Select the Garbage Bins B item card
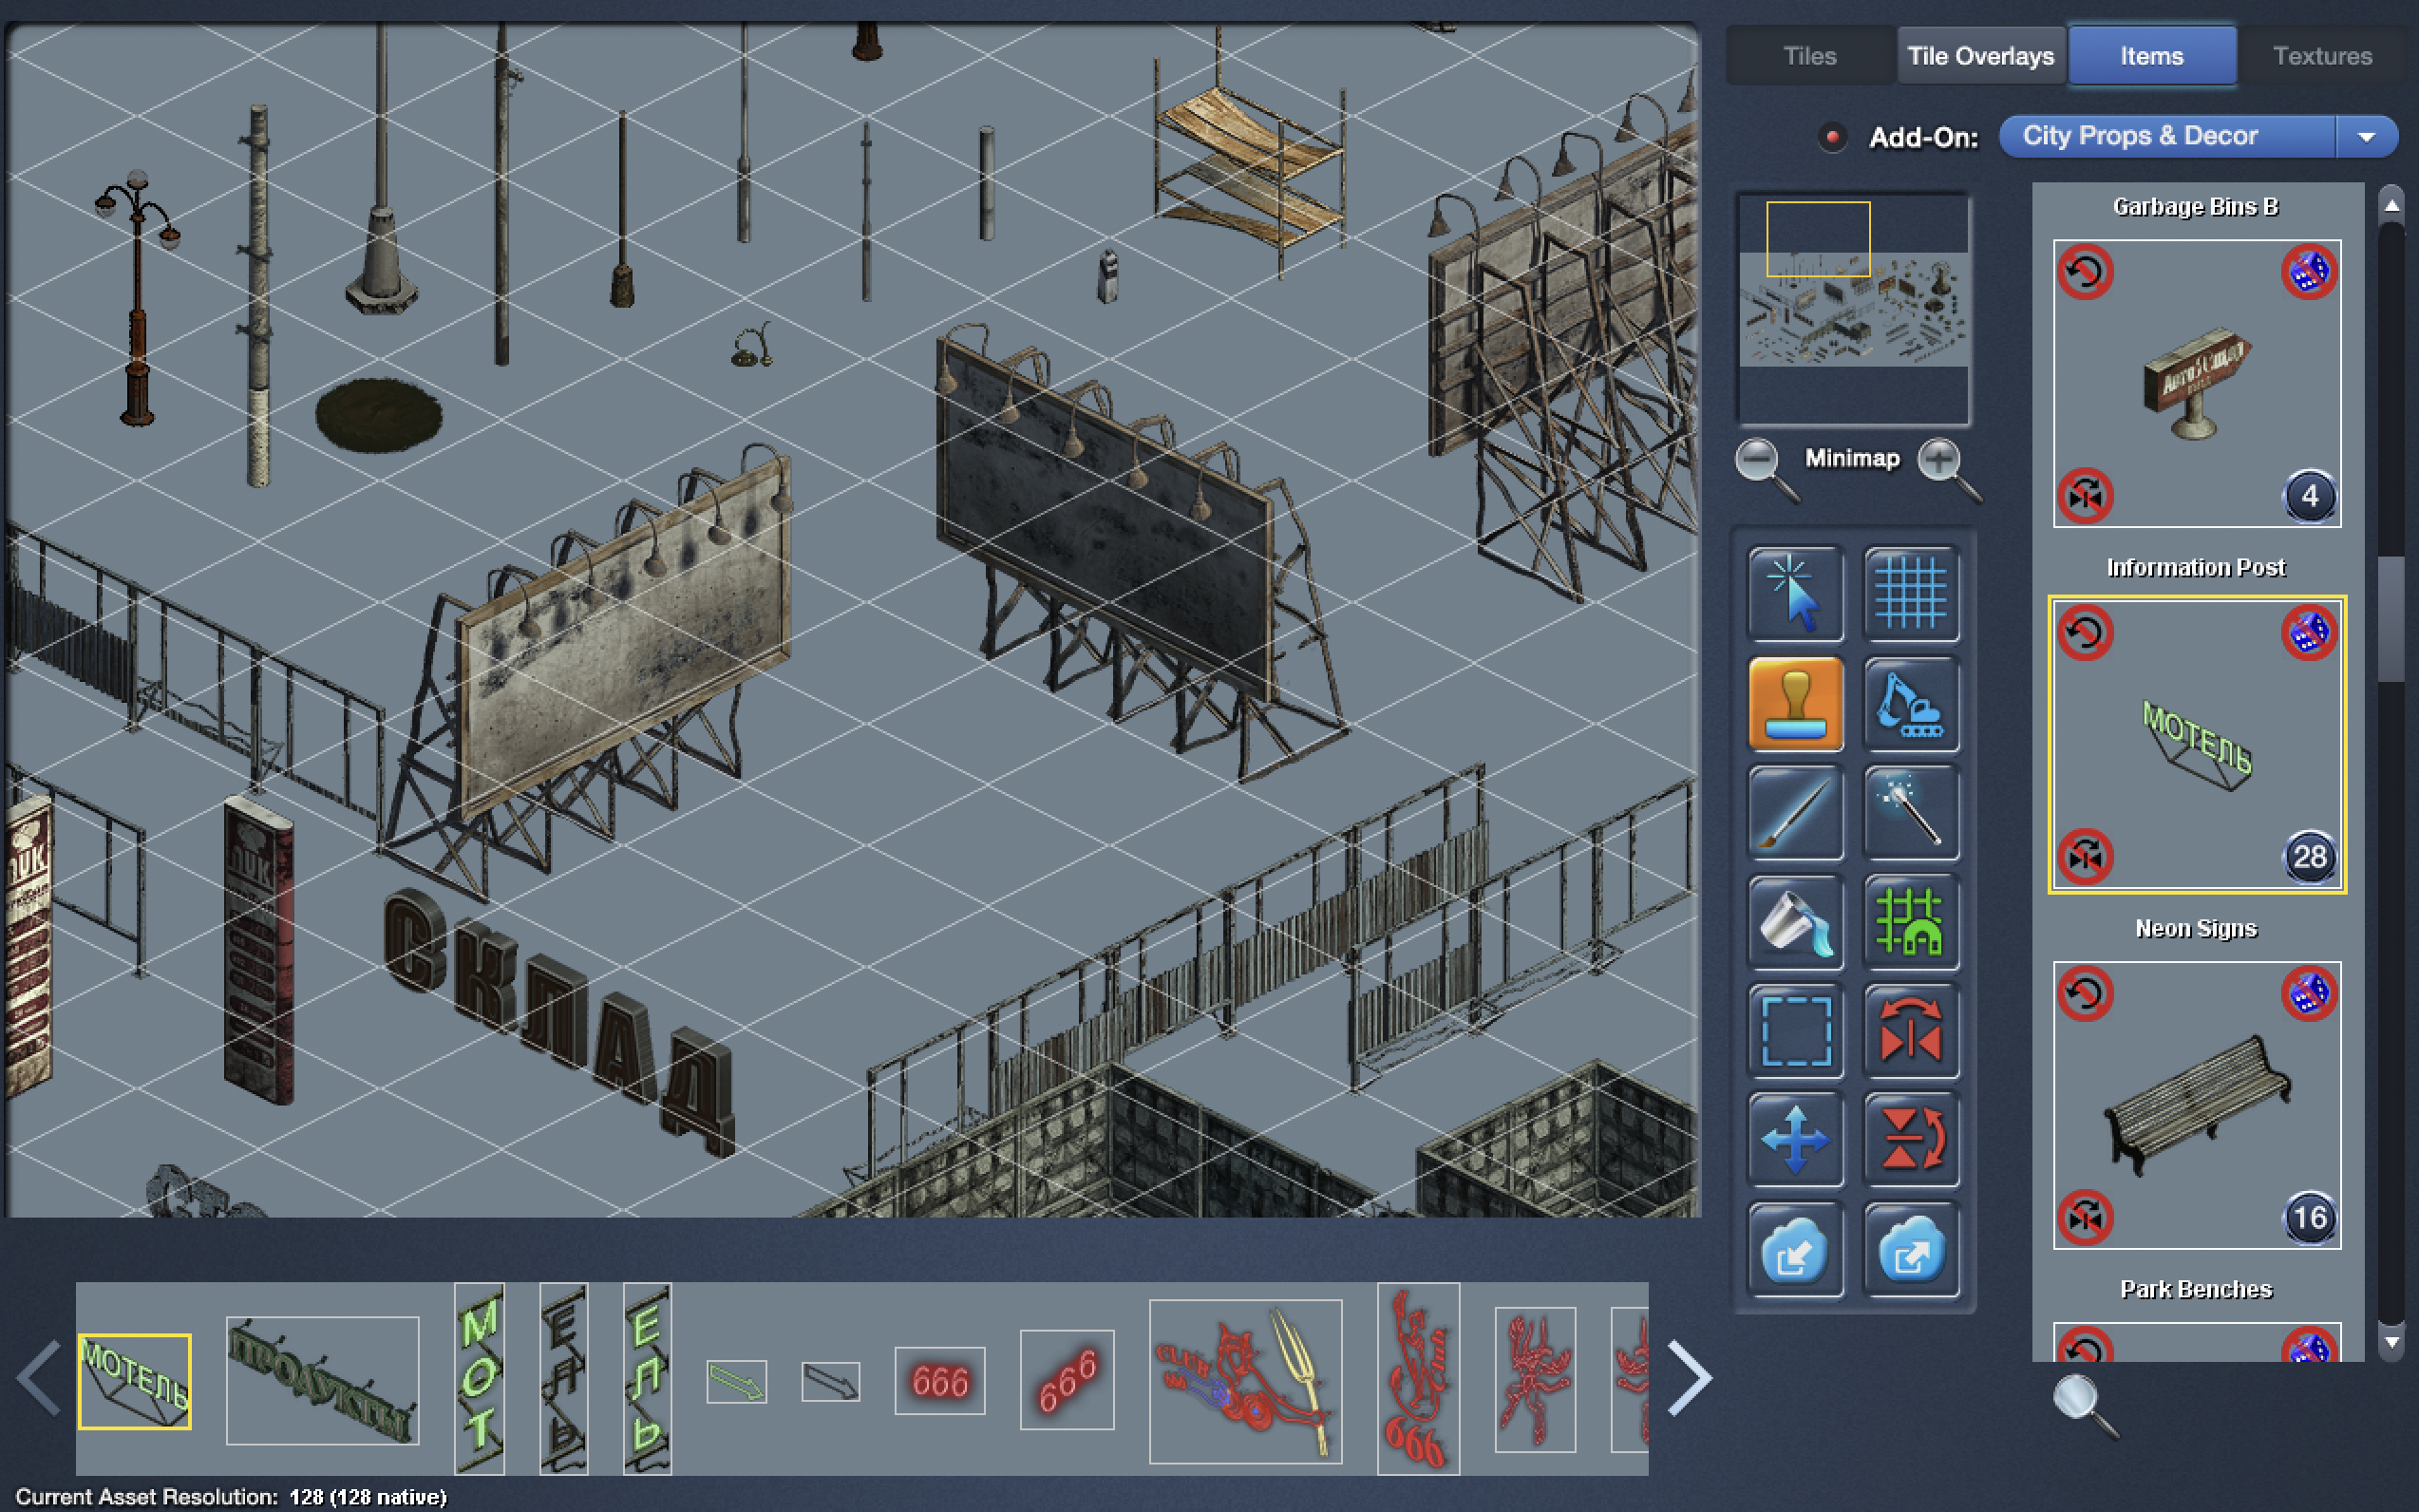The image size is (2419, 1512). tap(2196, 383)
